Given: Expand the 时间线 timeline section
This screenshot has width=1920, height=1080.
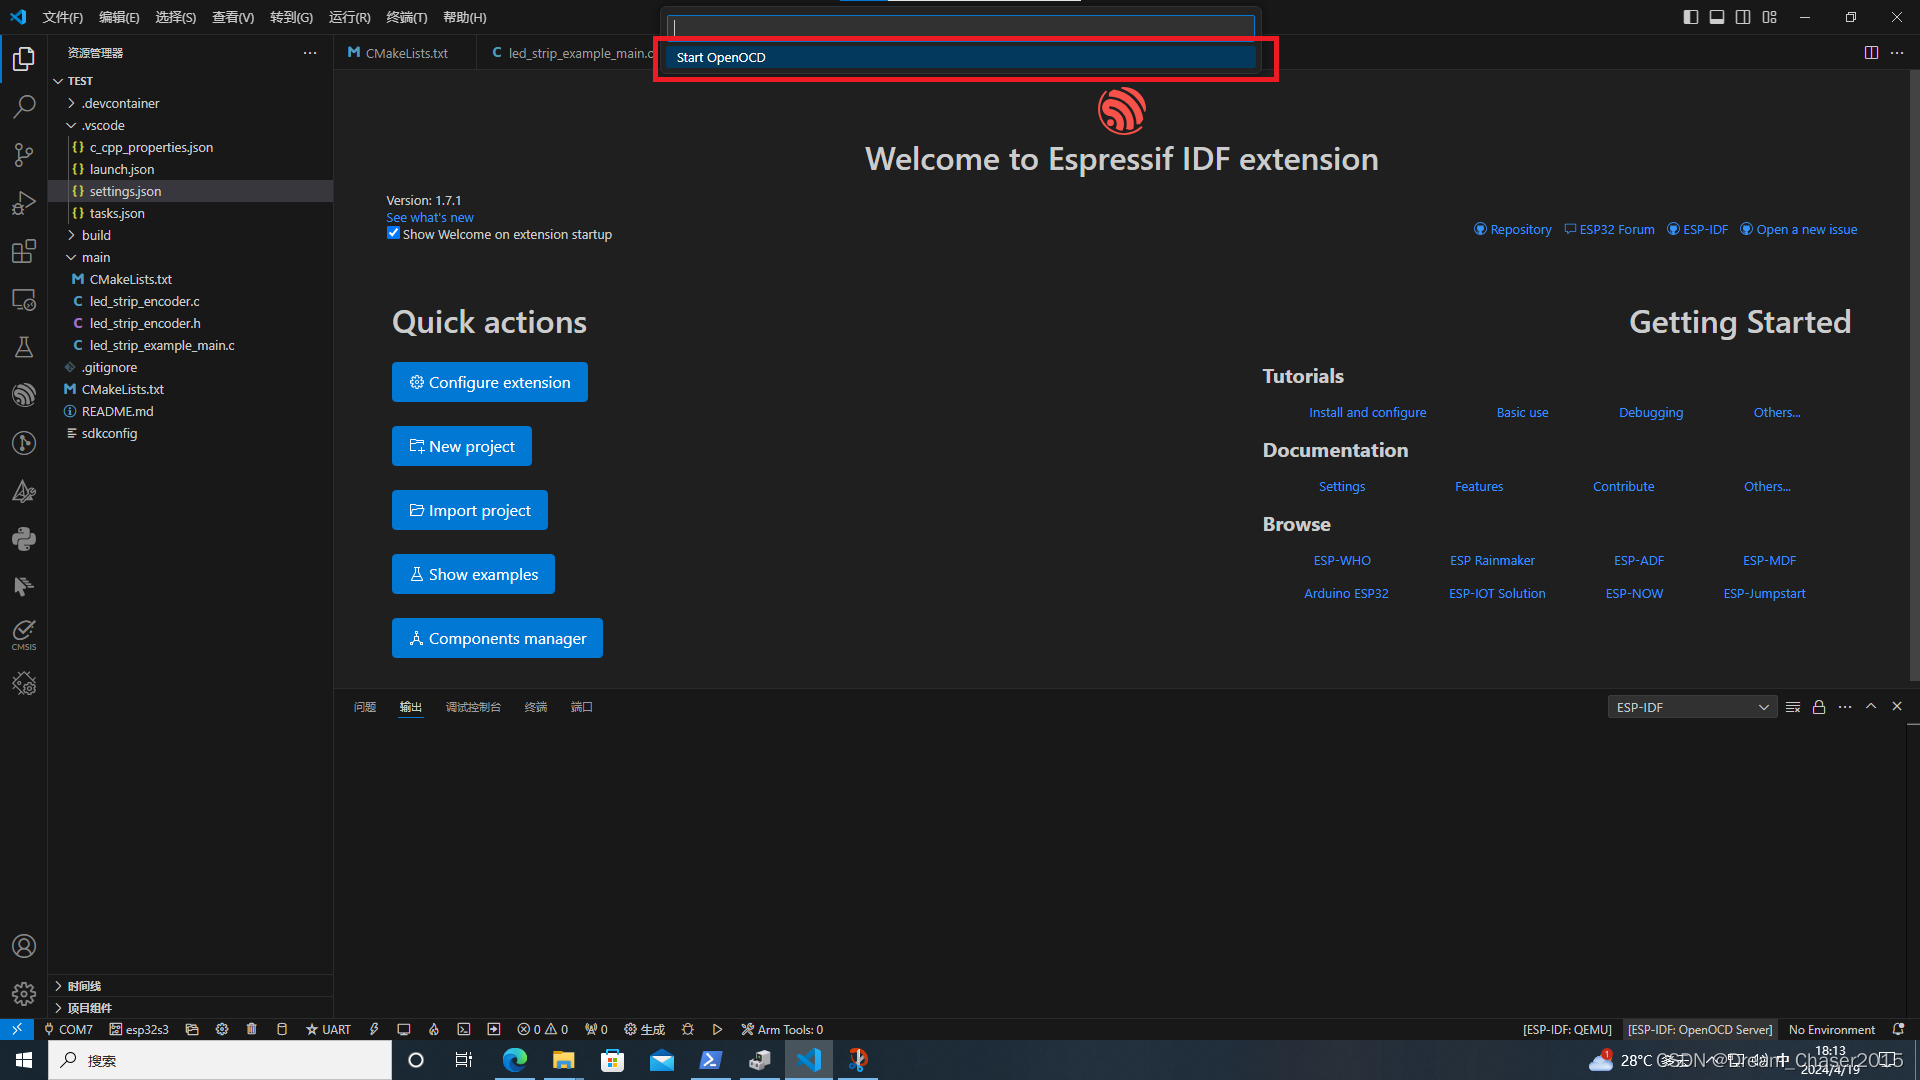Looking at the screenshot, I should pyautogui.click(x=84, y=986).
